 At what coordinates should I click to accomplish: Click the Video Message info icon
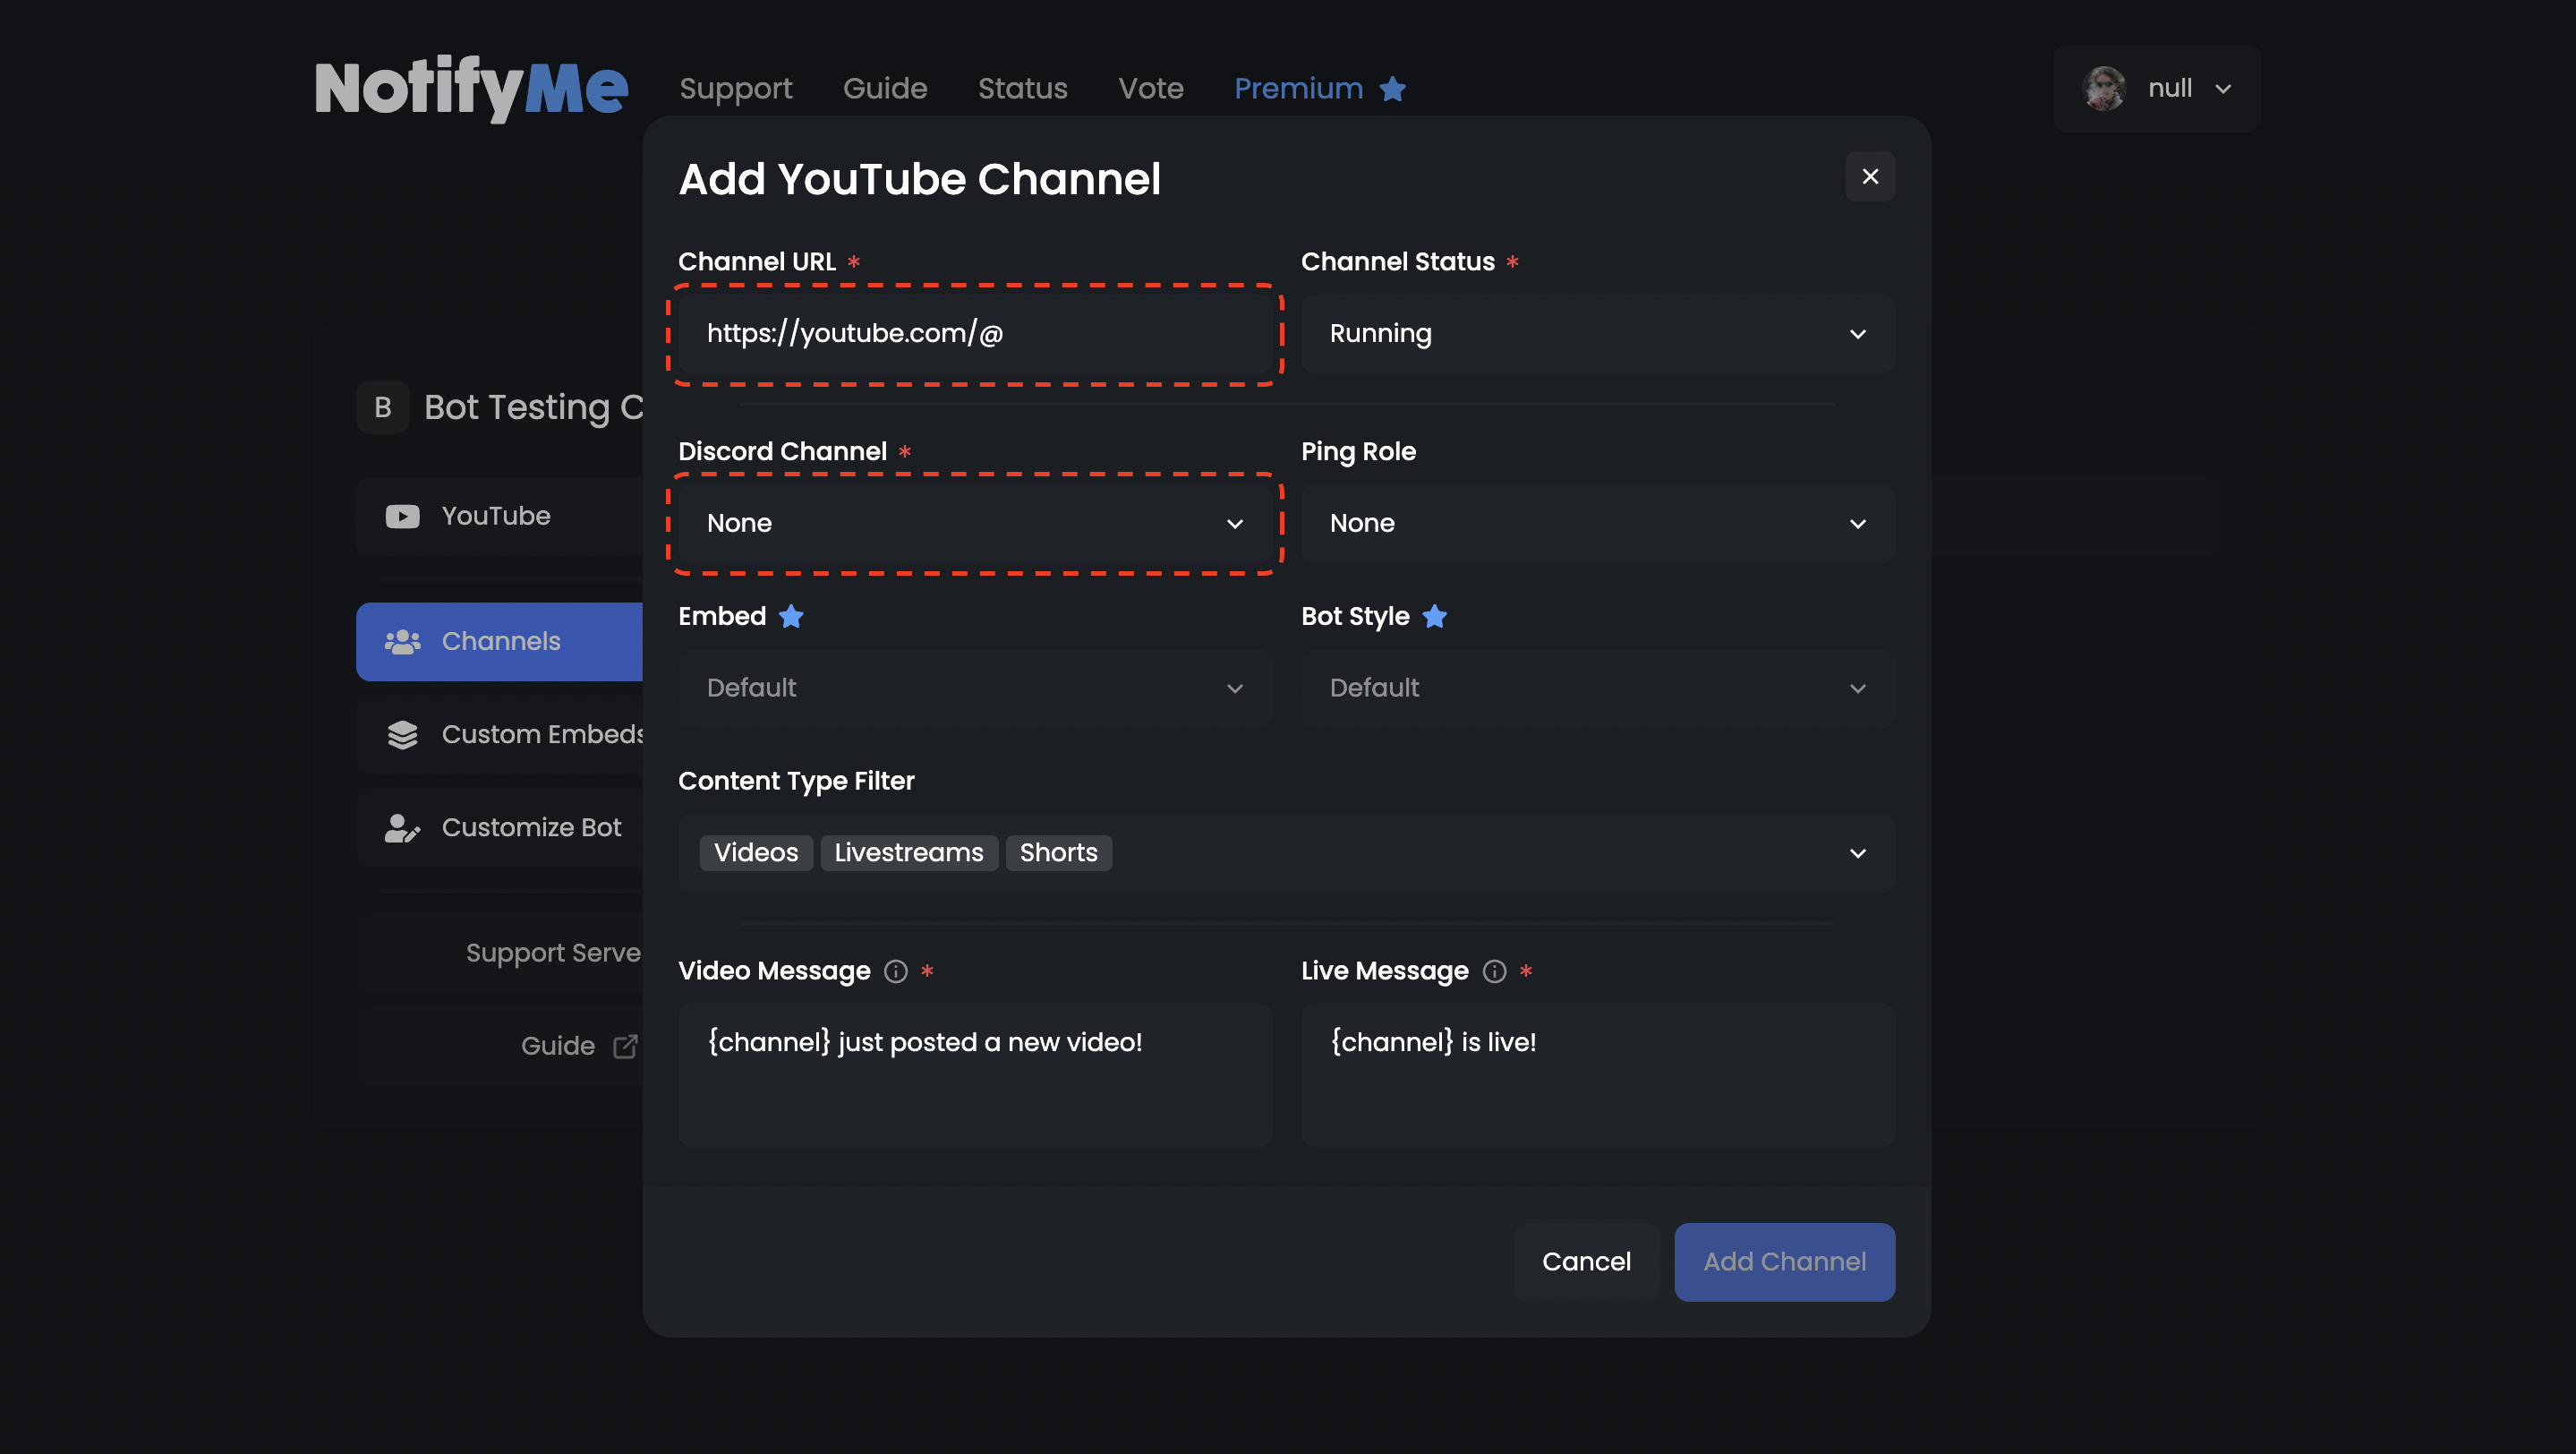895,971
